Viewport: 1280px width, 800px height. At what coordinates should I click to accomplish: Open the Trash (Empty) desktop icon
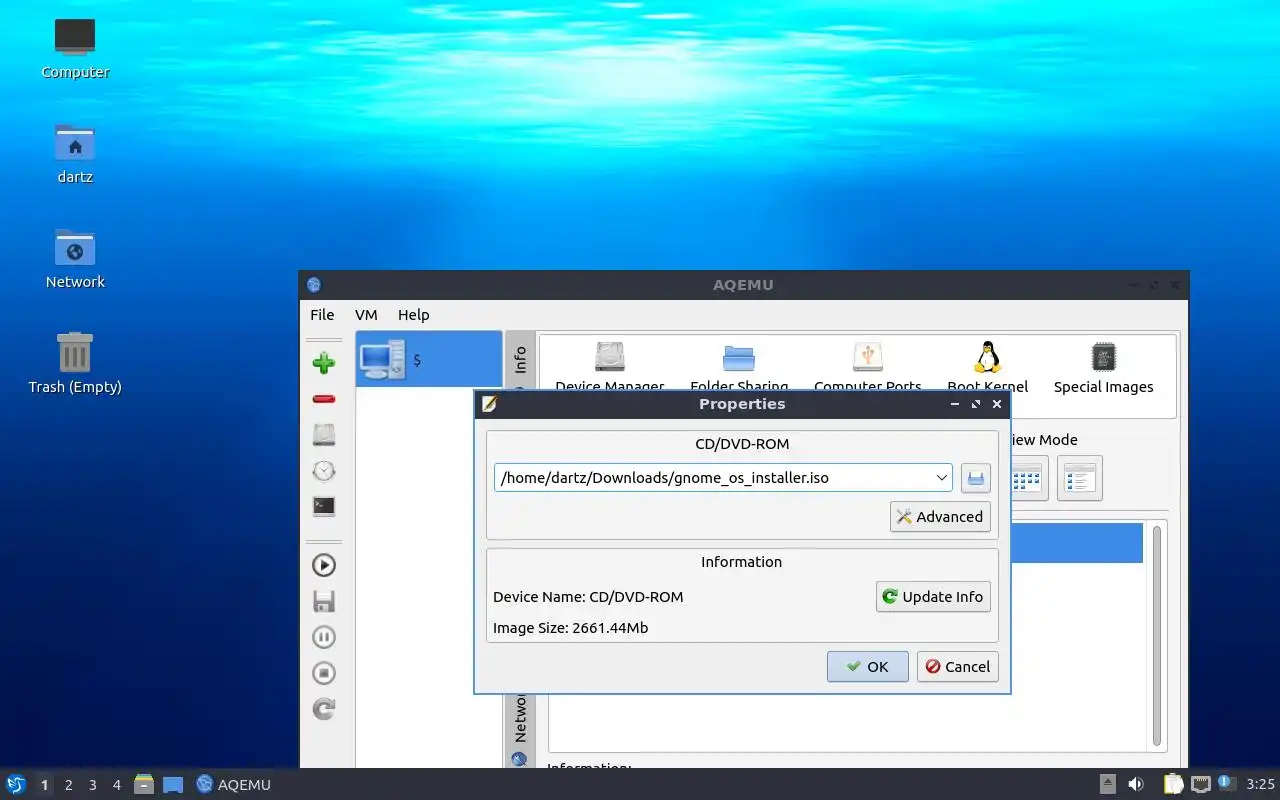coord(75,363)
